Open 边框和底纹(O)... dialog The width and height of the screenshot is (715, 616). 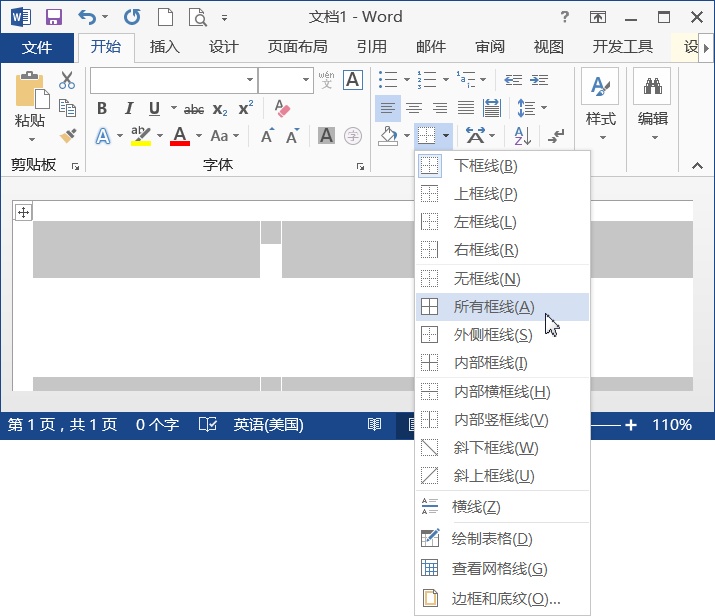point(503,598)
